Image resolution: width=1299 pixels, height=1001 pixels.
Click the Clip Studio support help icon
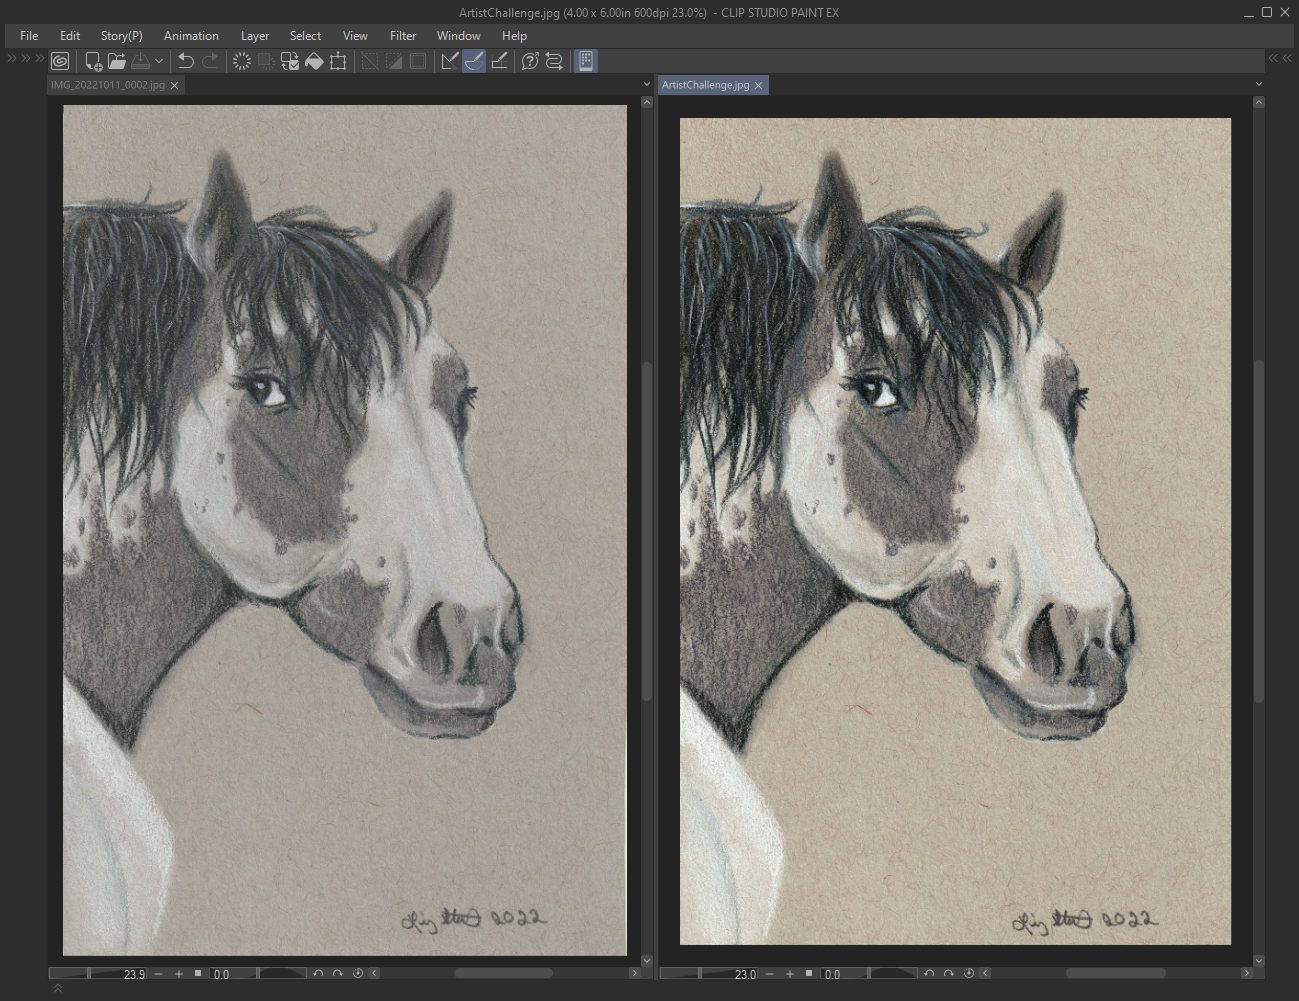(x=530, y=61)
